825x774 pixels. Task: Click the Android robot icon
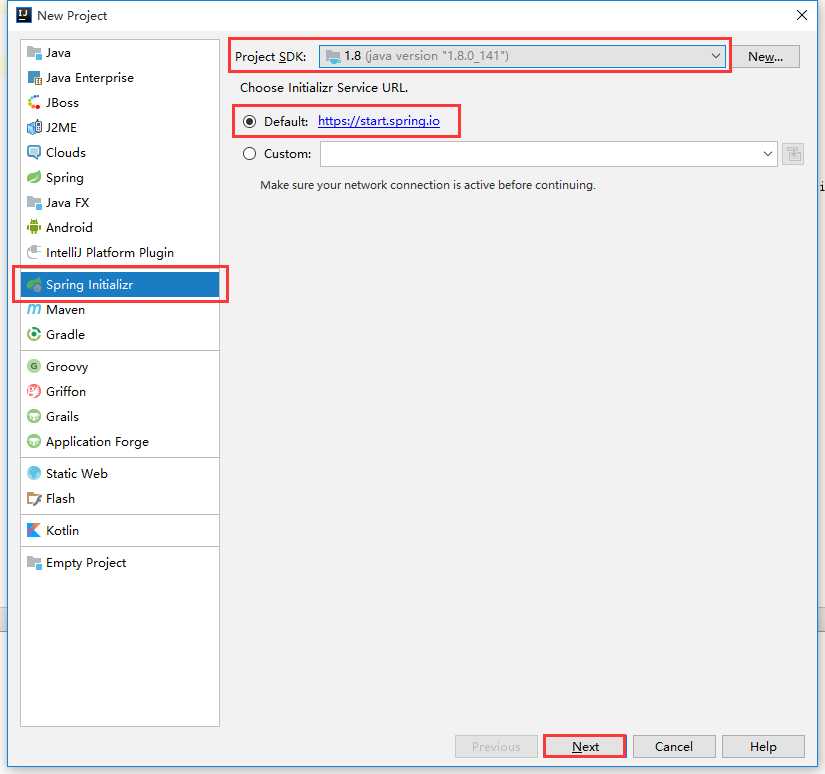pyautogui.click(x=34, y=227)
